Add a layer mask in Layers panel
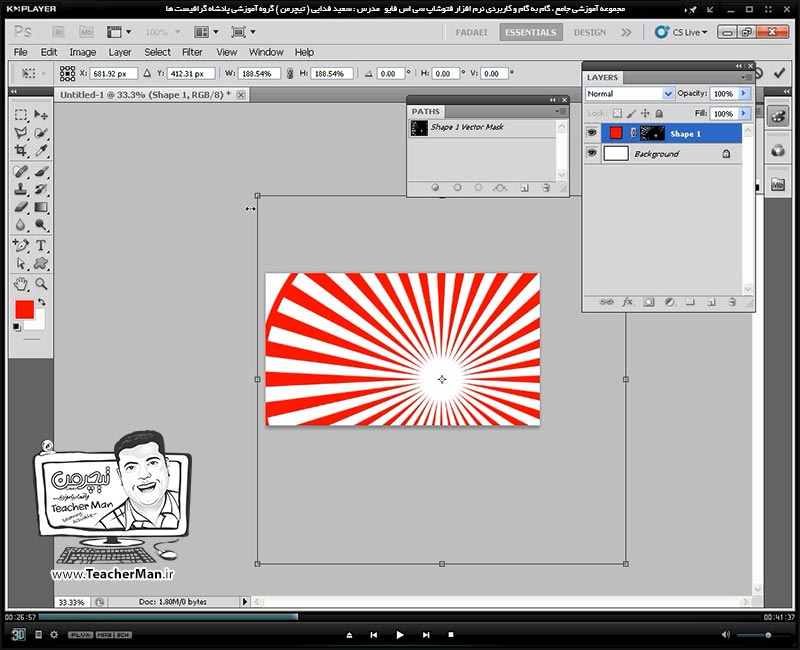800x650 pixels. point(648,302)
